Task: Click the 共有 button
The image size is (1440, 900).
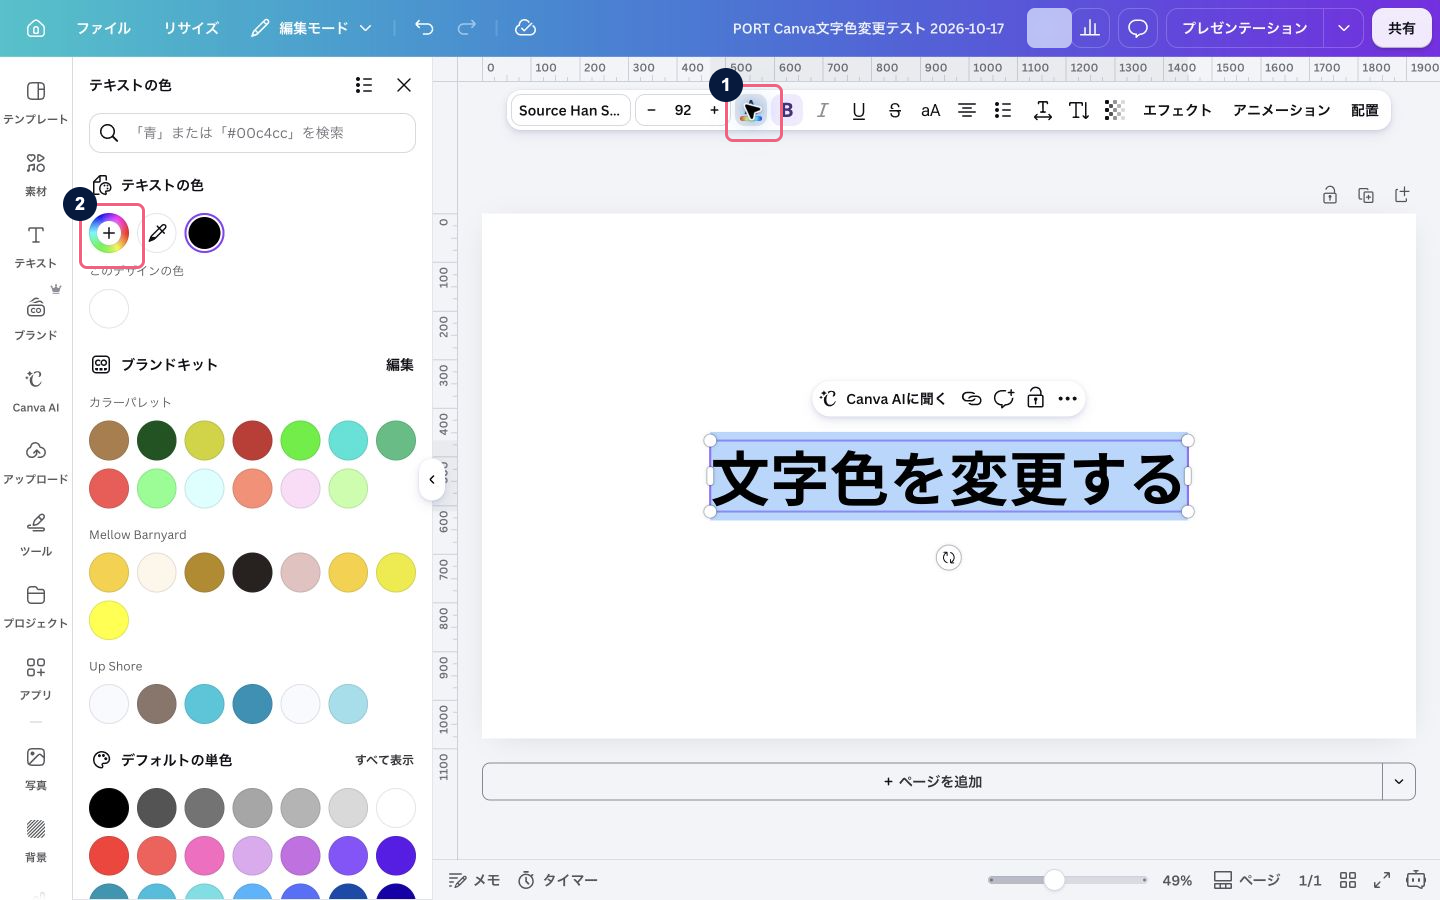Action: (1402, 28)
